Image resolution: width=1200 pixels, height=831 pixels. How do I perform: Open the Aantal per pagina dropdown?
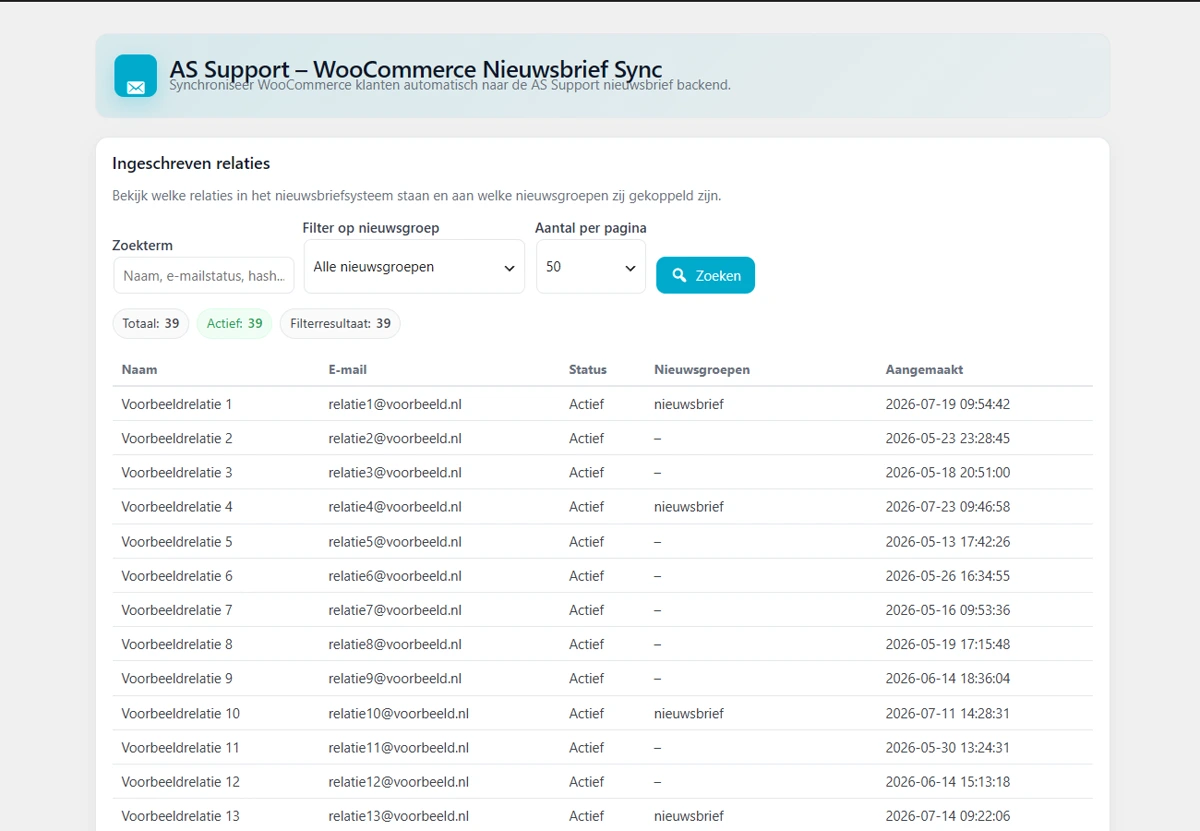pos(591,267)
